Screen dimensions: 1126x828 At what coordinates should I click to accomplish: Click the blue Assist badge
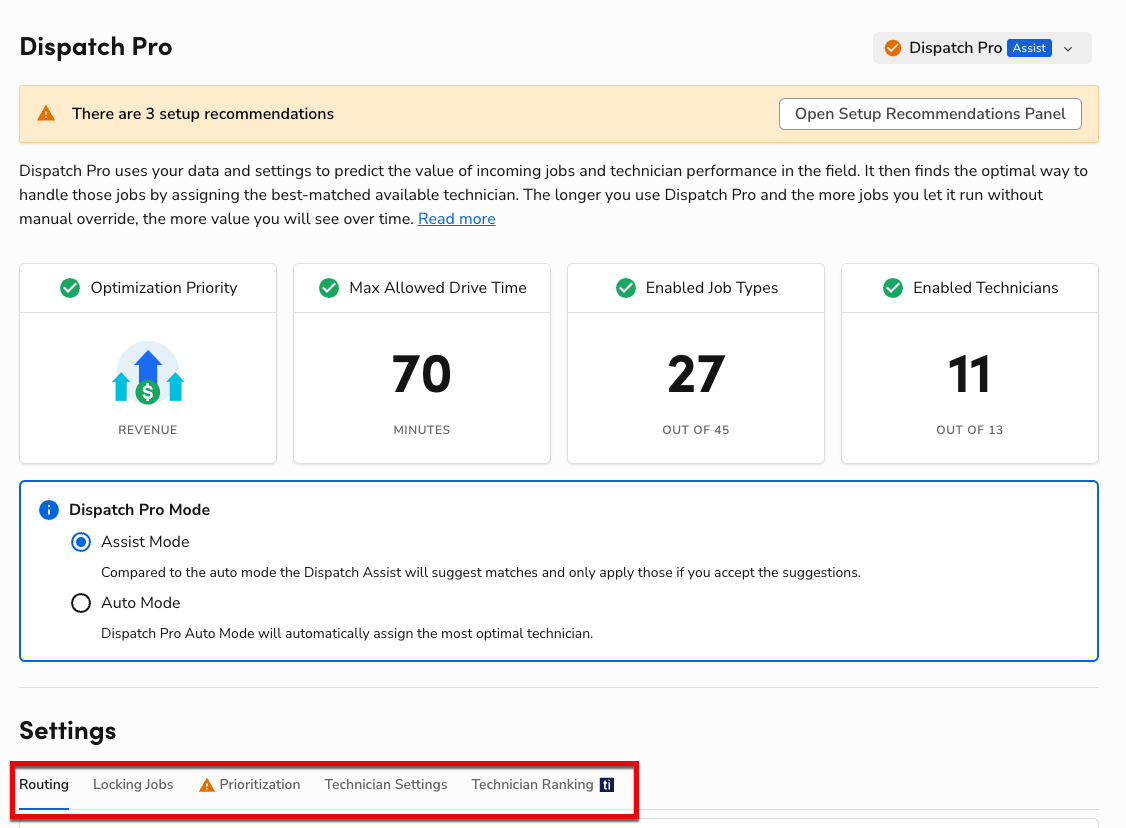pyautogui.click(x=1029, y=47)
